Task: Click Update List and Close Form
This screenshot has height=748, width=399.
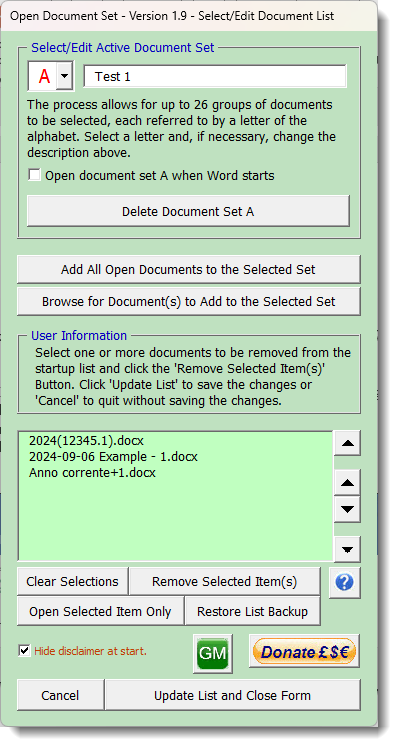Action: (x=232, y=695)
